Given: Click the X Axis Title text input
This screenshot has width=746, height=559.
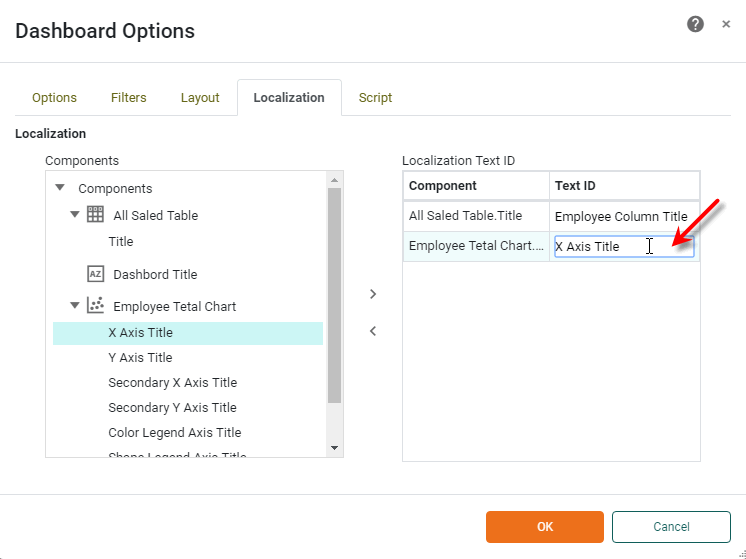Looking at the screenshot, I should coord(600,246).
